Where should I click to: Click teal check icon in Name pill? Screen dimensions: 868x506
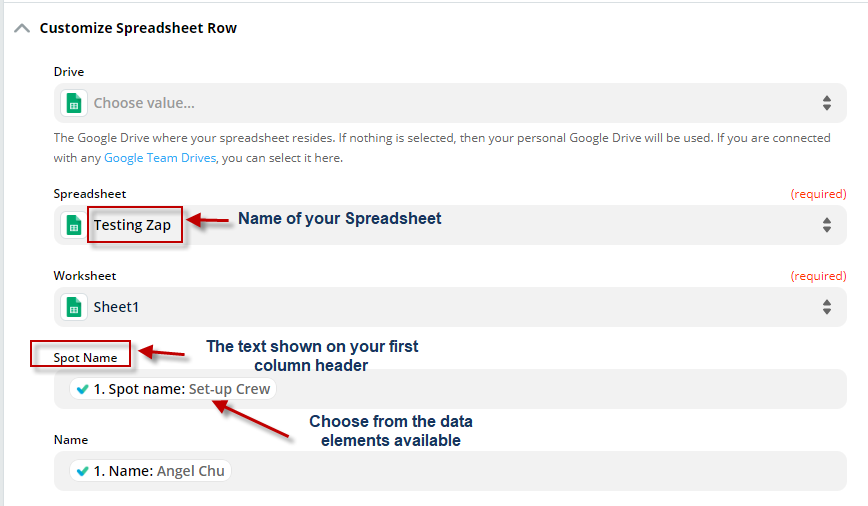pos(83,471)
